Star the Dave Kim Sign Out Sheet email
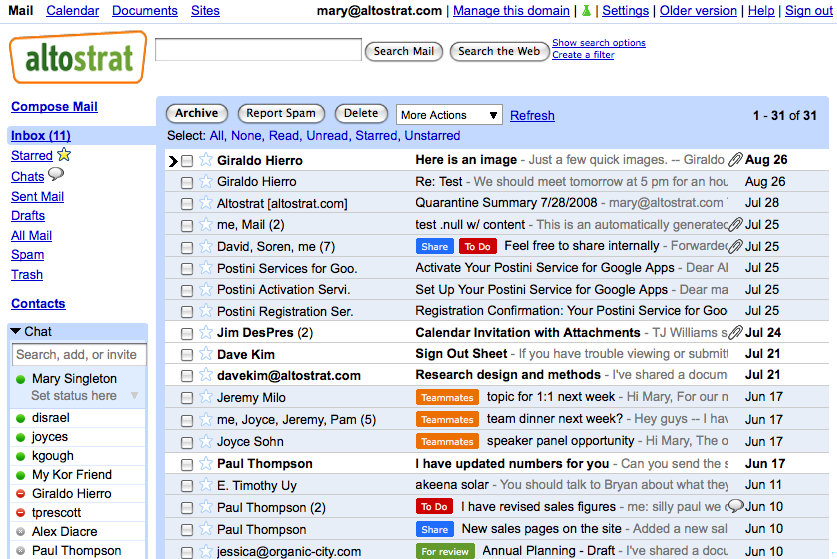Image resolution: width=837 pixels, height=559 pixels. pos(206,353)
